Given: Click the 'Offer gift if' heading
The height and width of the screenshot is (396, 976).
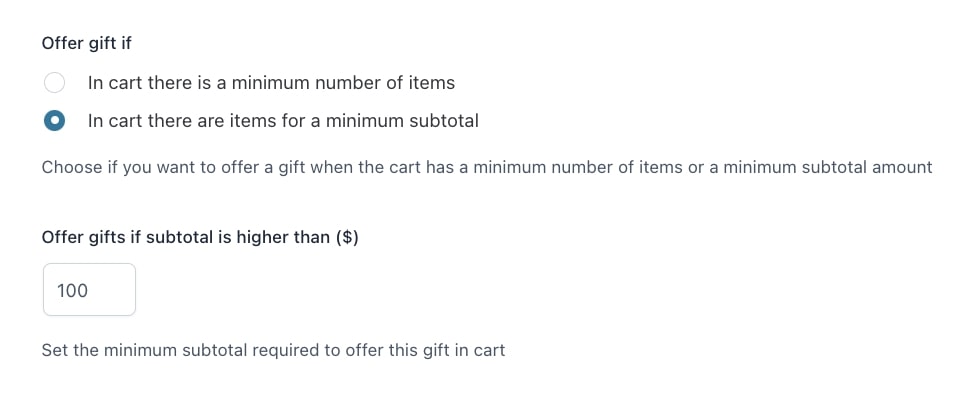Looking at the screenshot, I should click(x=87, y=44).
